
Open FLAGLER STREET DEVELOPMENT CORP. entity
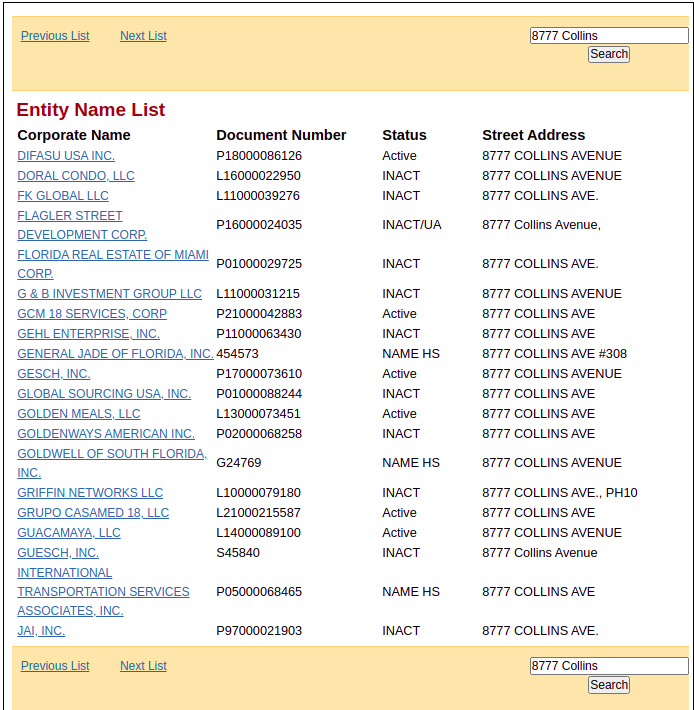coord(82,225)
